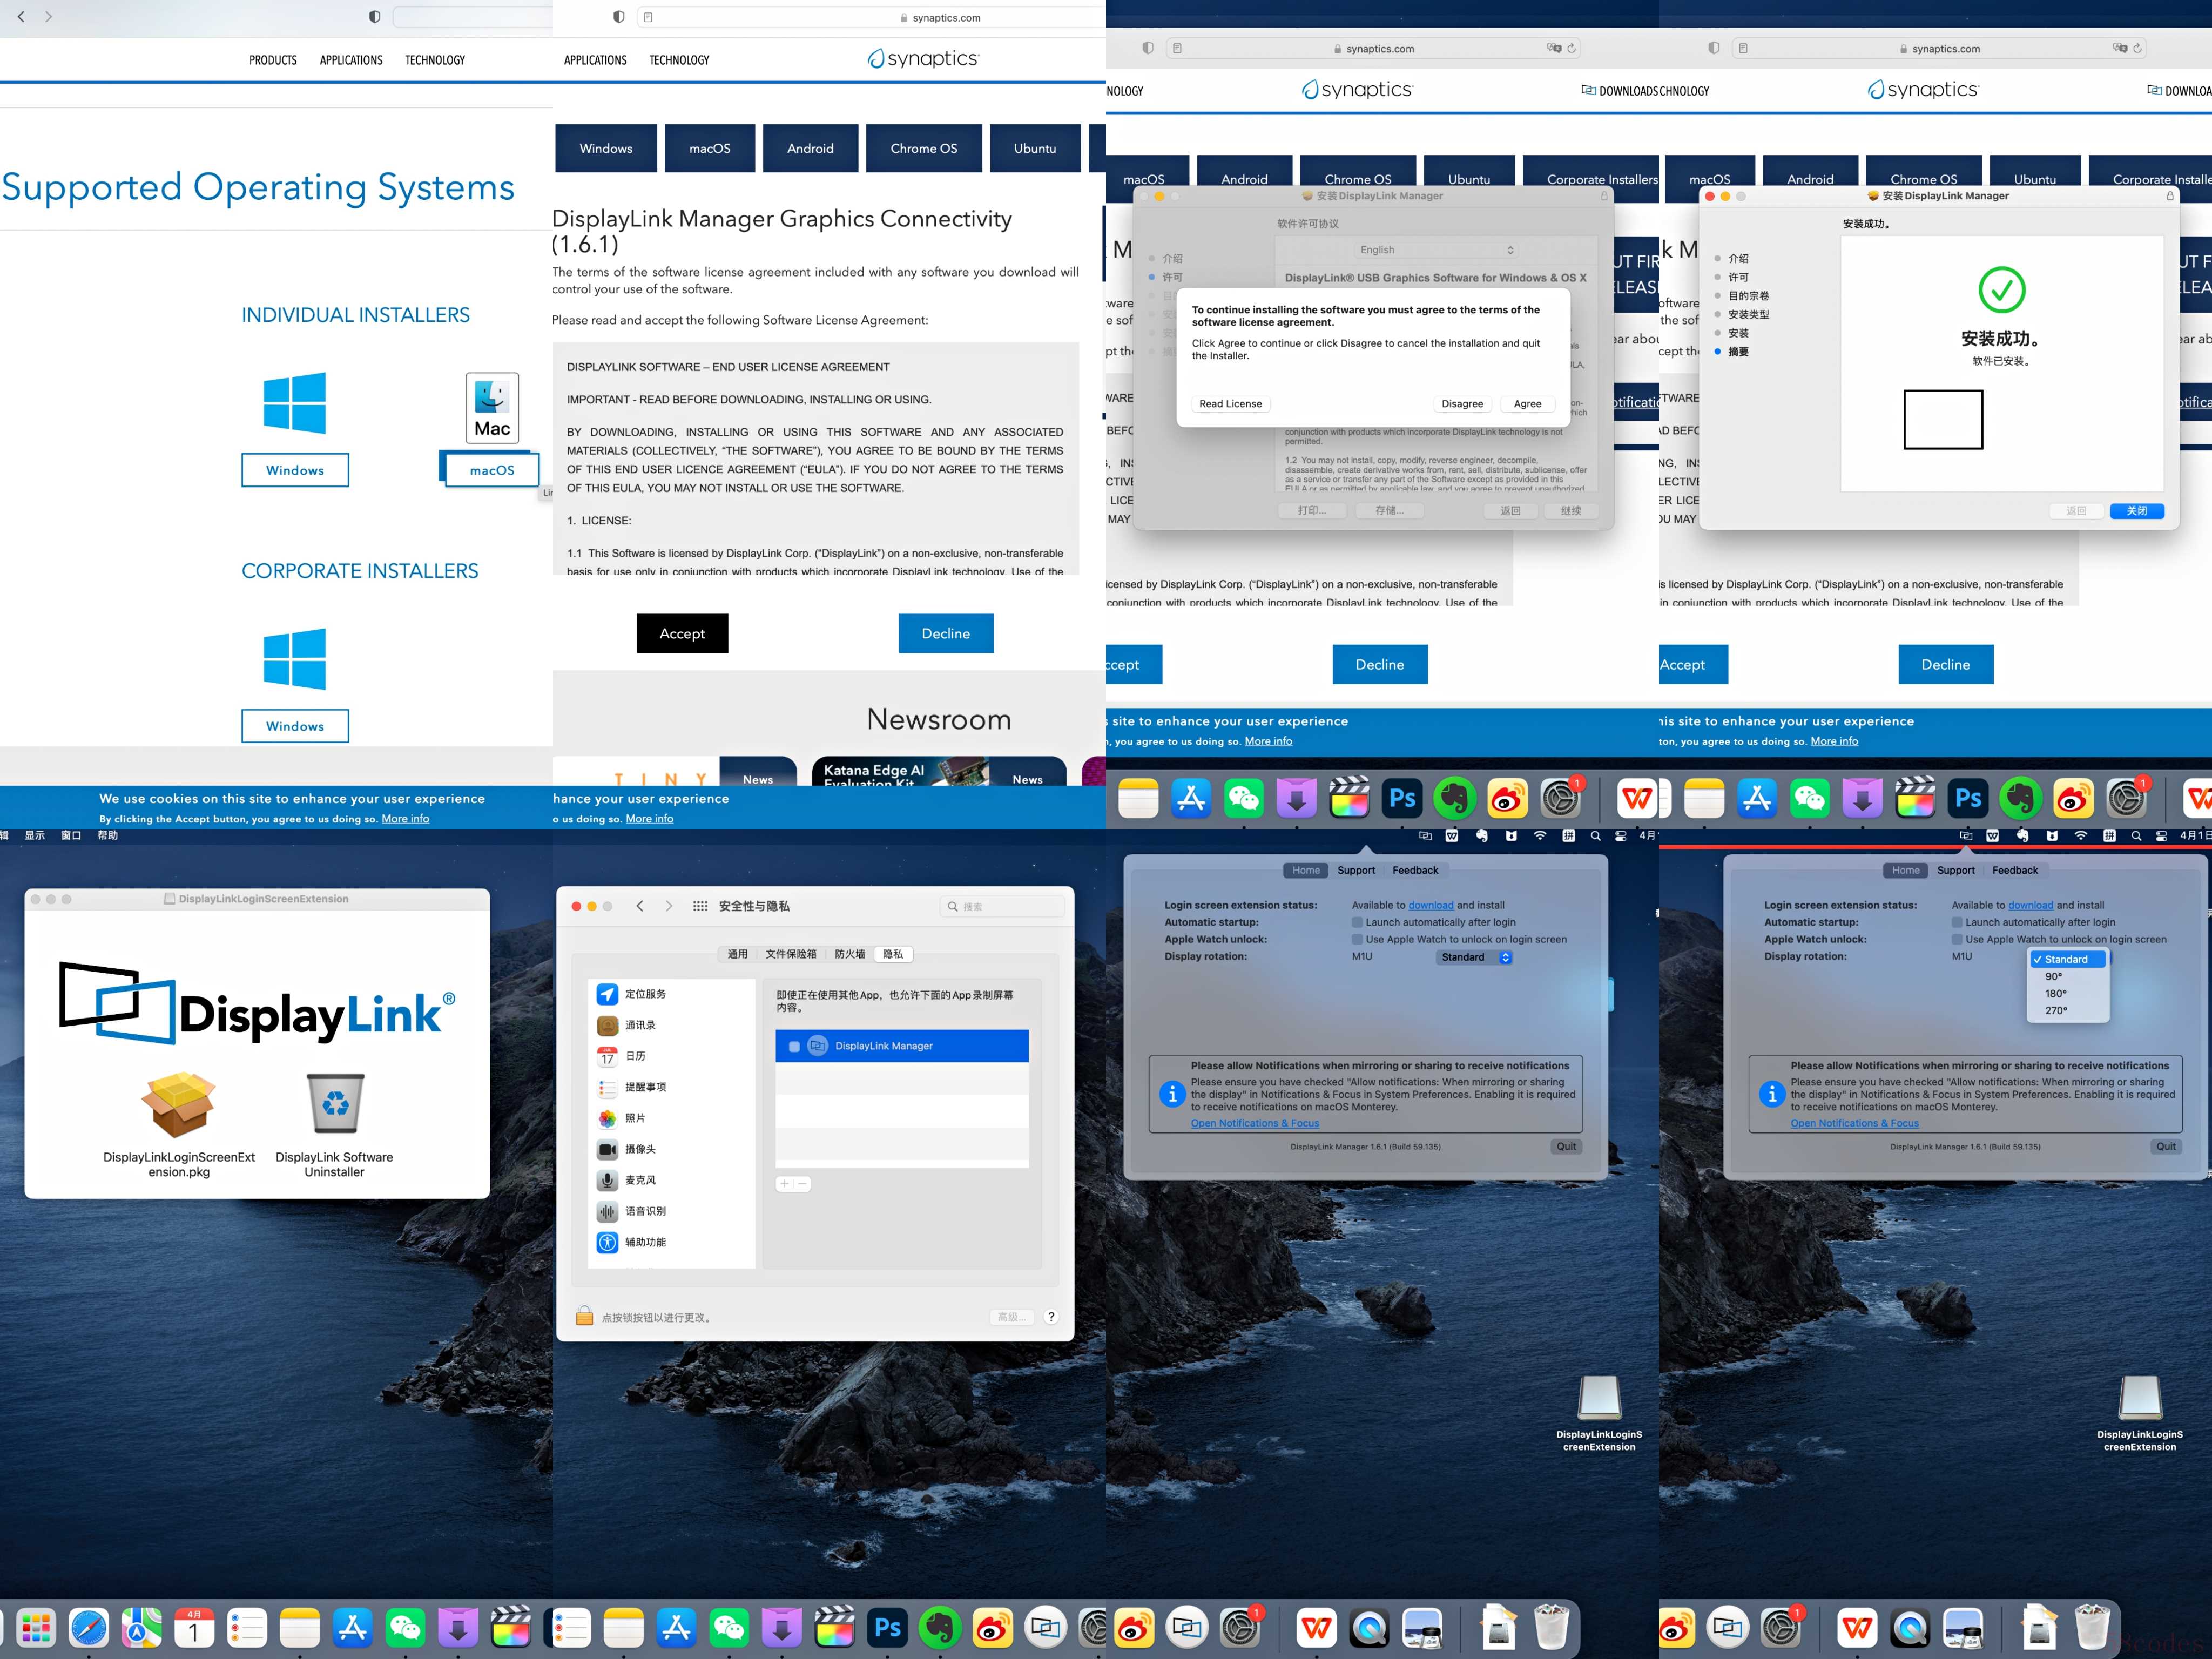Click Decline beside the black Accept button

click(x=946, y=633)
